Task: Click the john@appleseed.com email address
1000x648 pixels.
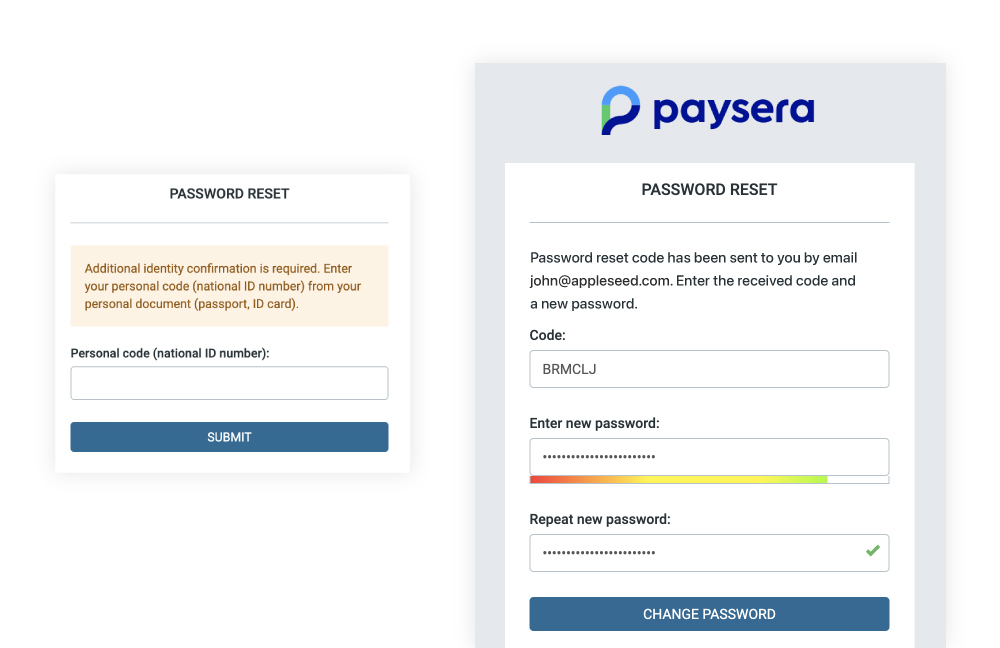Action: 600,281
